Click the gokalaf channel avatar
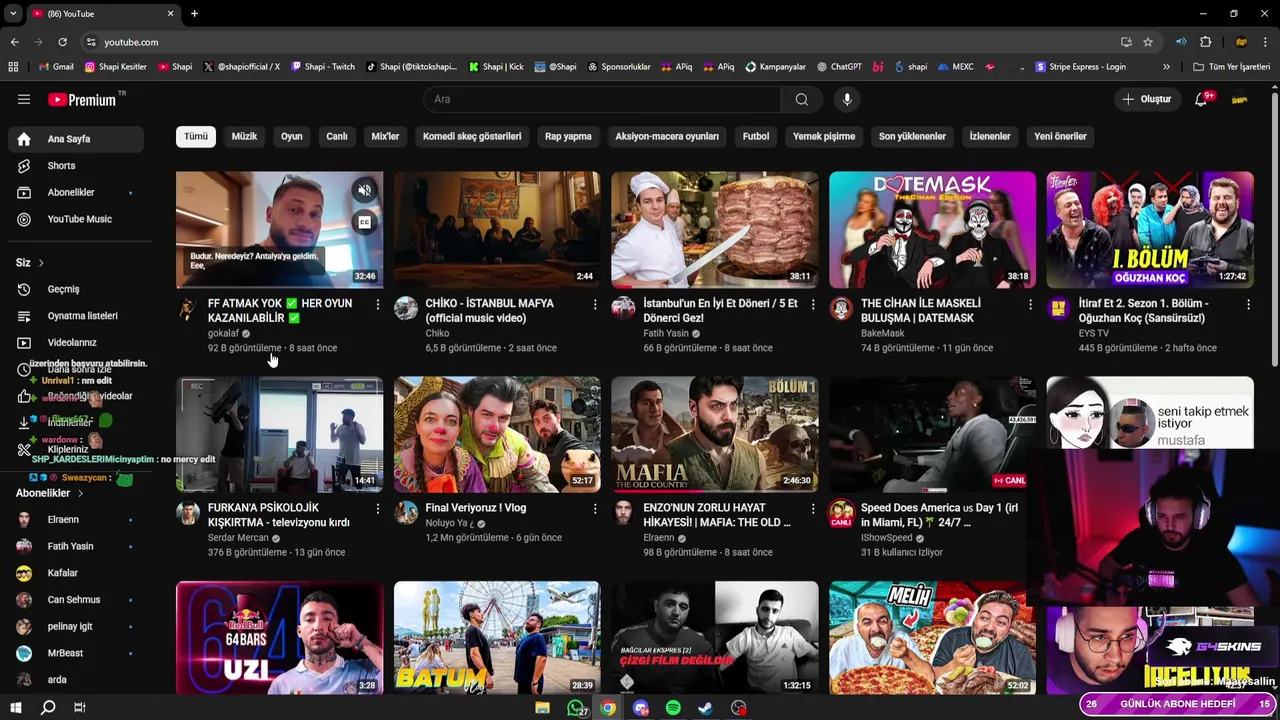This screenshot has height=720, width=1280. pyautogui.click(x=188, y=308)
